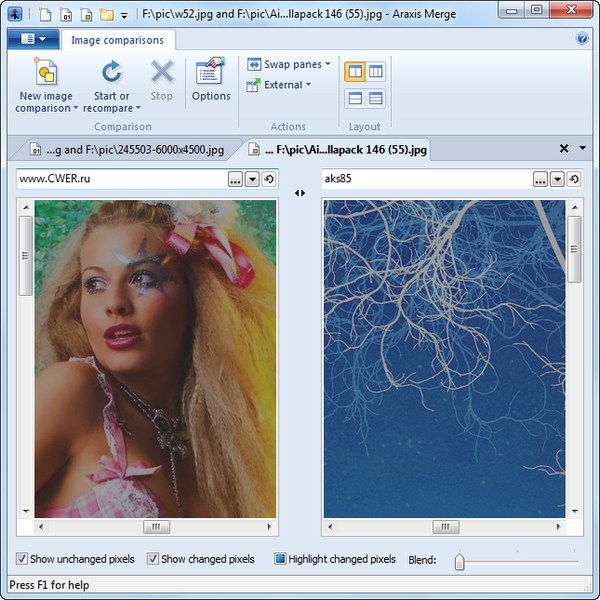
Task: Select the two-pane horizontal layout icon
Action: coord(354,98)
